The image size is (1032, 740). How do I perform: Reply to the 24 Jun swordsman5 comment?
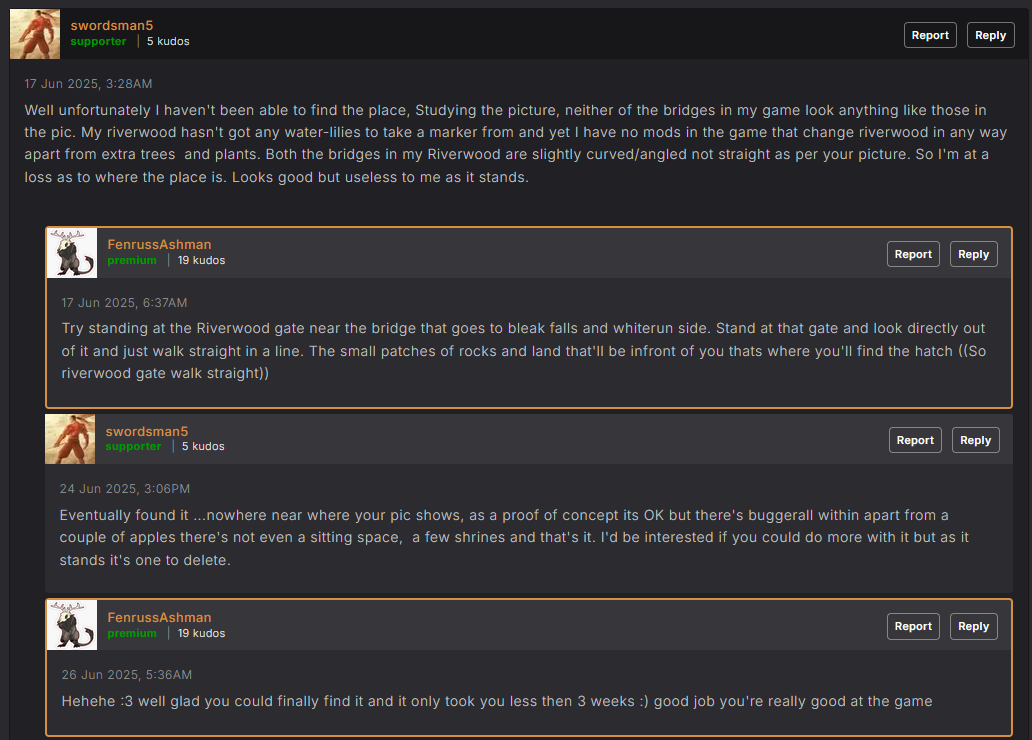pos(975,440)
